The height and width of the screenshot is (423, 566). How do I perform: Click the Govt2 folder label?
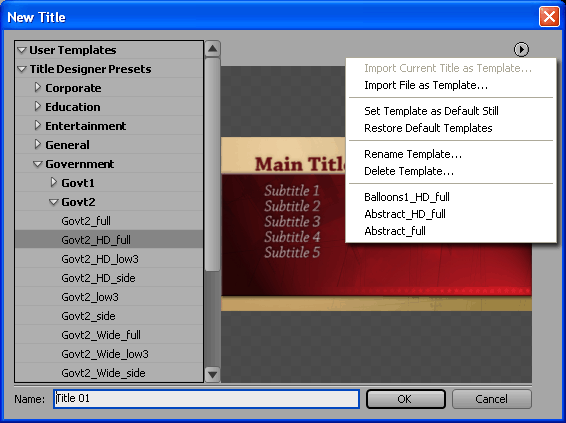pyautogui.click(x=78, y=202)
